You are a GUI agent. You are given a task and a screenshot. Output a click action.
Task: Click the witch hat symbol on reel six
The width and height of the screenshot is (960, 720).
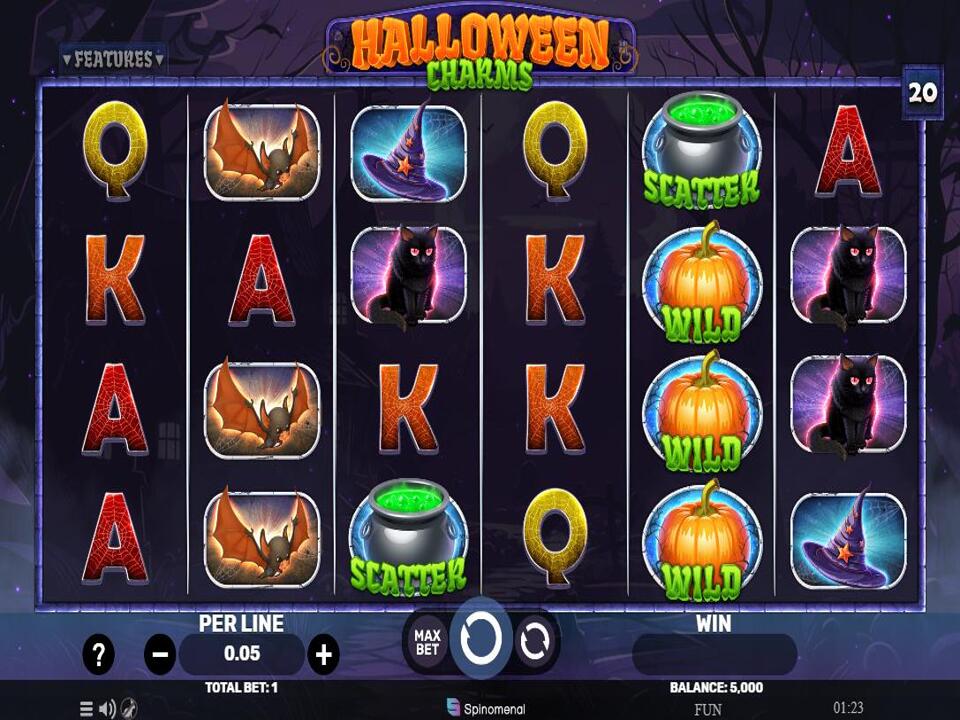click(848, 539)
